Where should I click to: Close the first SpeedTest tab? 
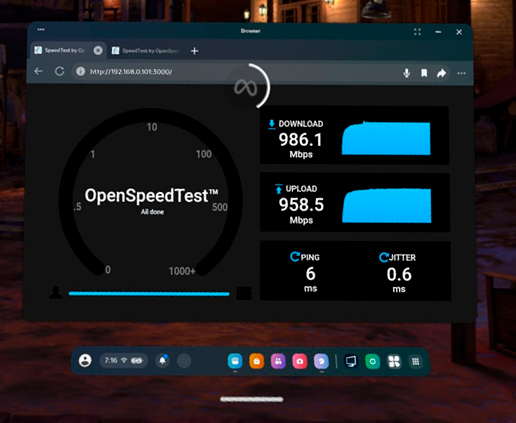click(x=98, y=50)
